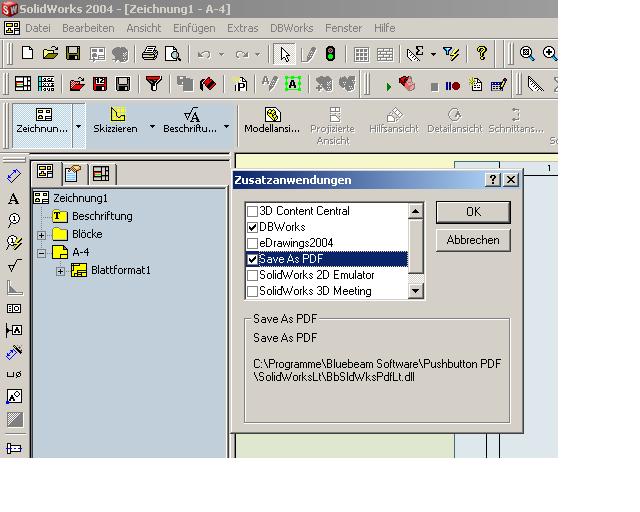Enable the 3D Content Central checkbox

pyautogui.click(x=252, y=211)
